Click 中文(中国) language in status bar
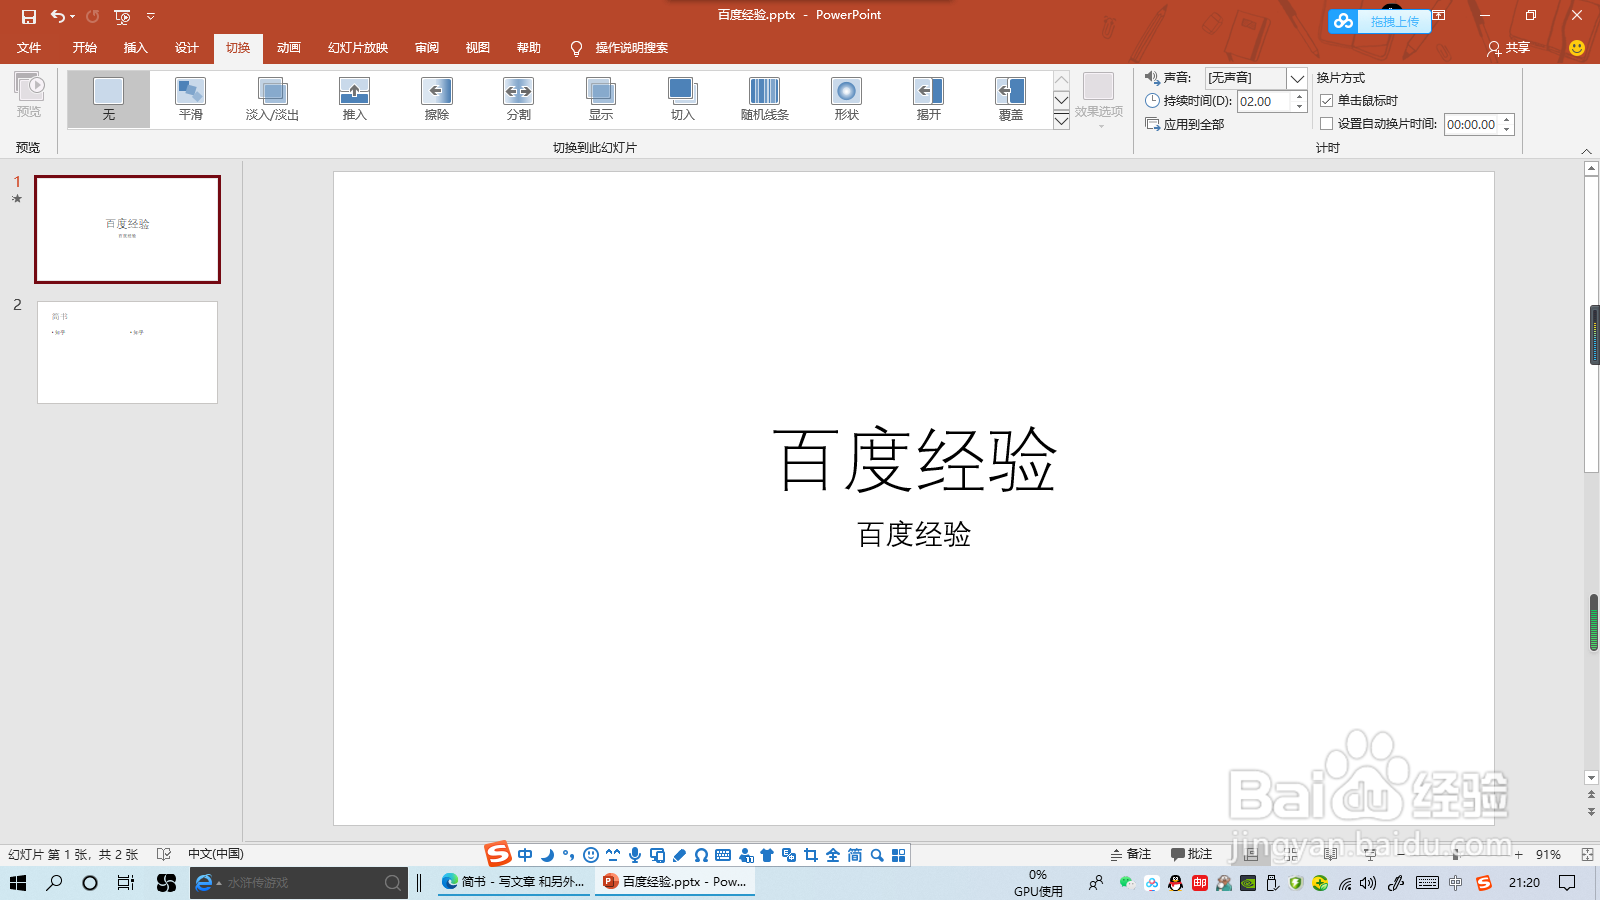Viewport: 1600px width, 900px height. (x=216, y=854)
